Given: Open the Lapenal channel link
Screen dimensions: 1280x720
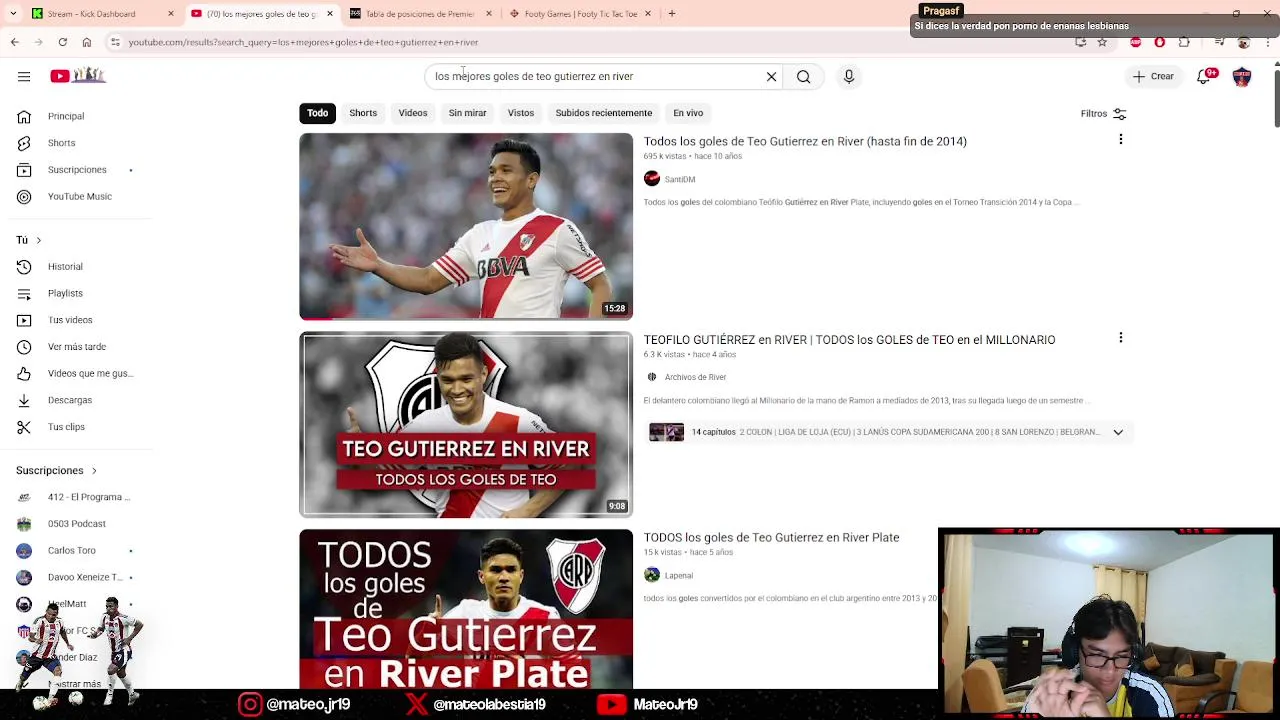Looking at the screenshot, I should tap(678, 575).
